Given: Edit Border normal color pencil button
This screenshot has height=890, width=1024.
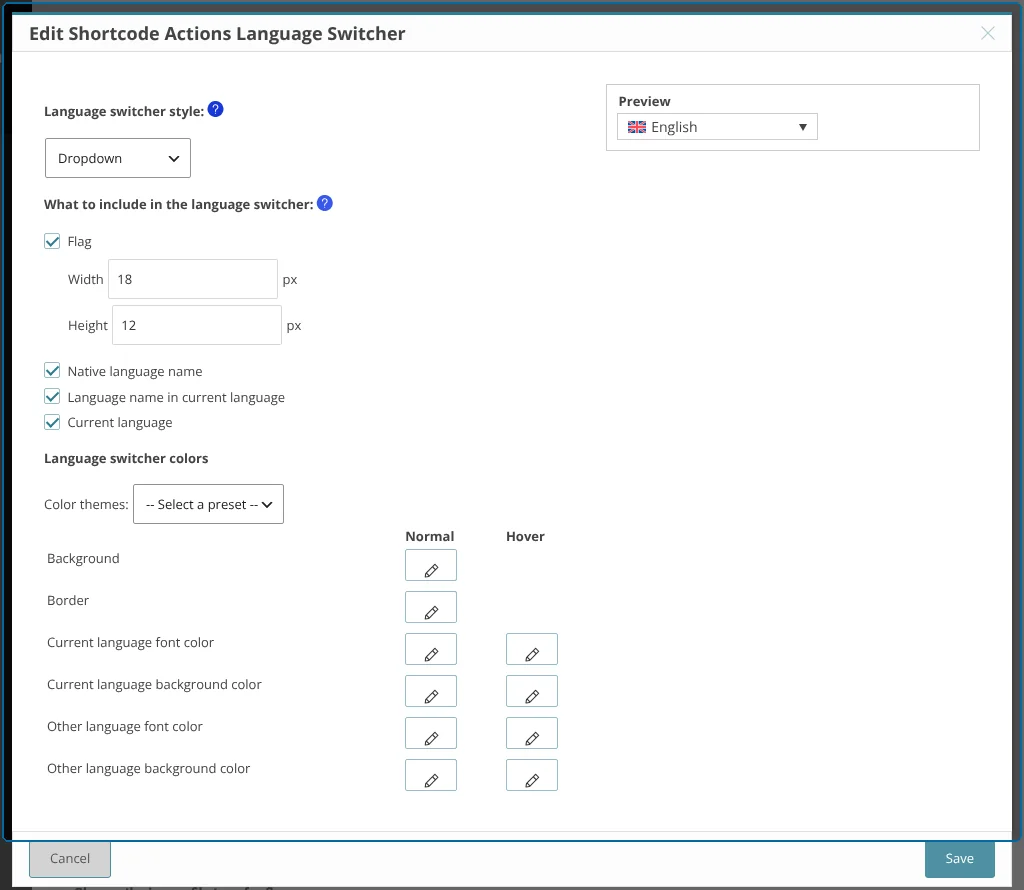Looking at the screenshot, I should [431, 607].
